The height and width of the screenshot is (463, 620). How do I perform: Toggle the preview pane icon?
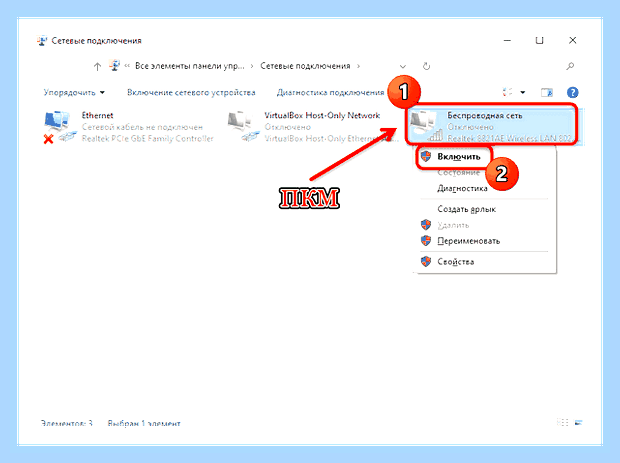547,93
